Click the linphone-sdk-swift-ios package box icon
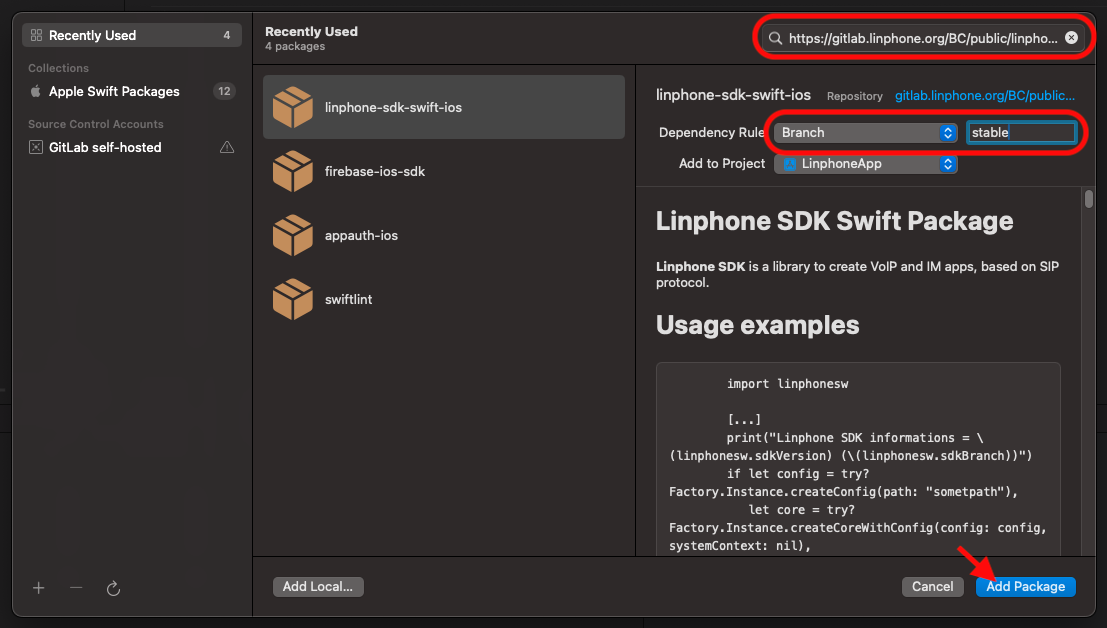This screenshot has height=628, width=1107. point(292,107)
